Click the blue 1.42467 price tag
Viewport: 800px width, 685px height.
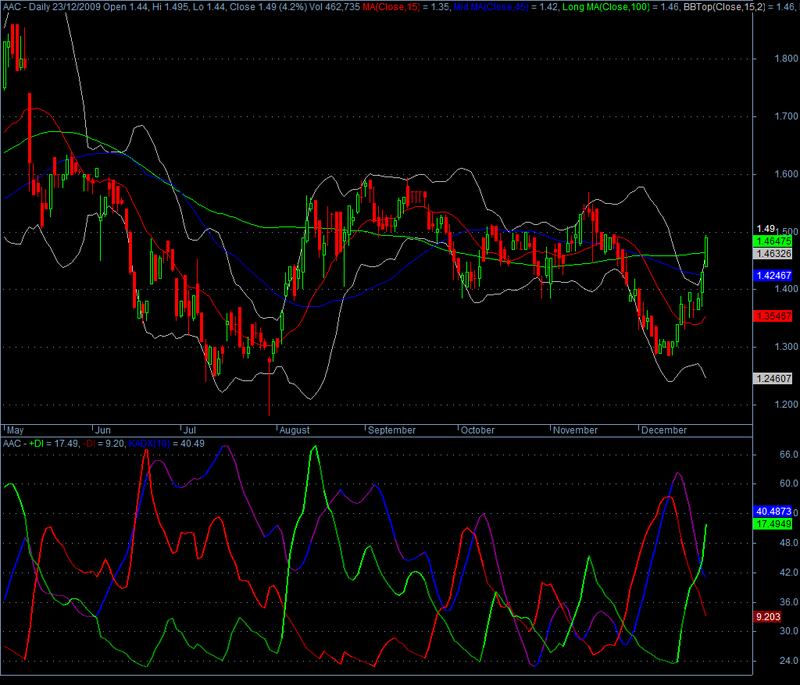coord(773,275)
